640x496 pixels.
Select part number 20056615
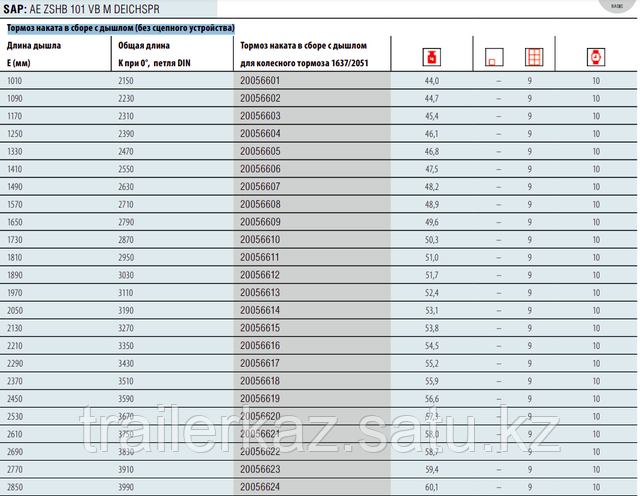260,328
